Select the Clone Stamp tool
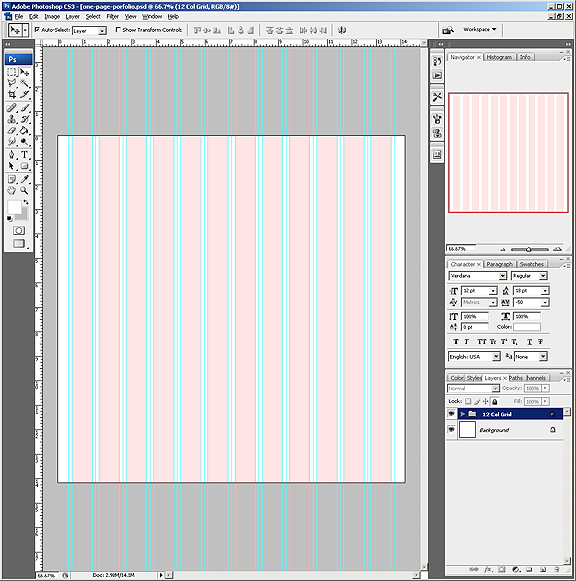The width and height of the screenshot is (576, 581). click(x=11, y=119)
